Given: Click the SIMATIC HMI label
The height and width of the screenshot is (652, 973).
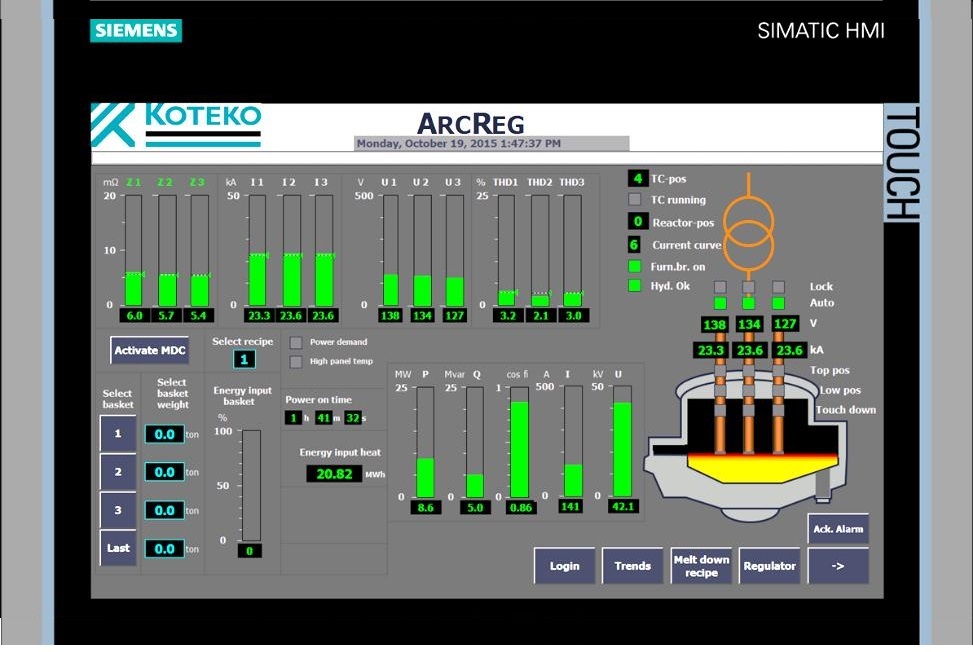Looking at the screenshot, I should 821,31.
